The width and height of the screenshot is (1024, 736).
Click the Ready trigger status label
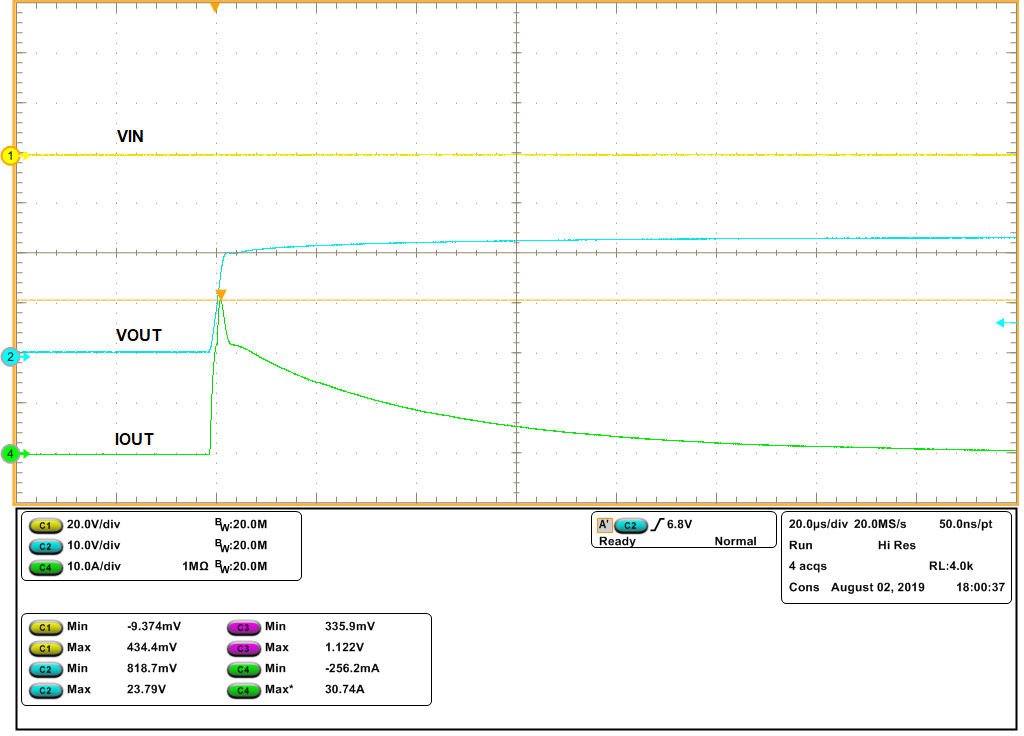click(617, 540)
